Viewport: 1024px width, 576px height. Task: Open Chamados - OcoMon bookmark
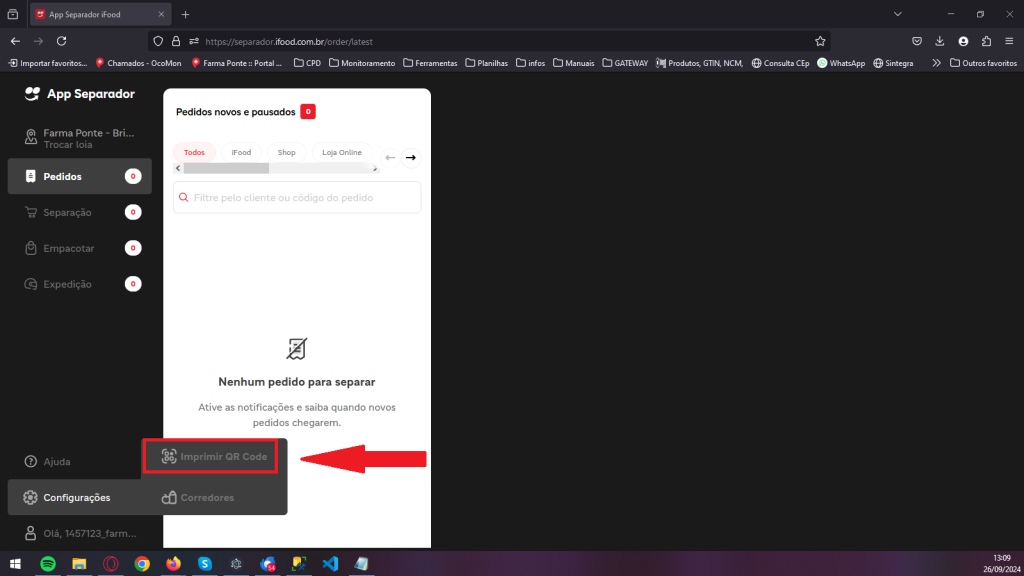point(138,63)
